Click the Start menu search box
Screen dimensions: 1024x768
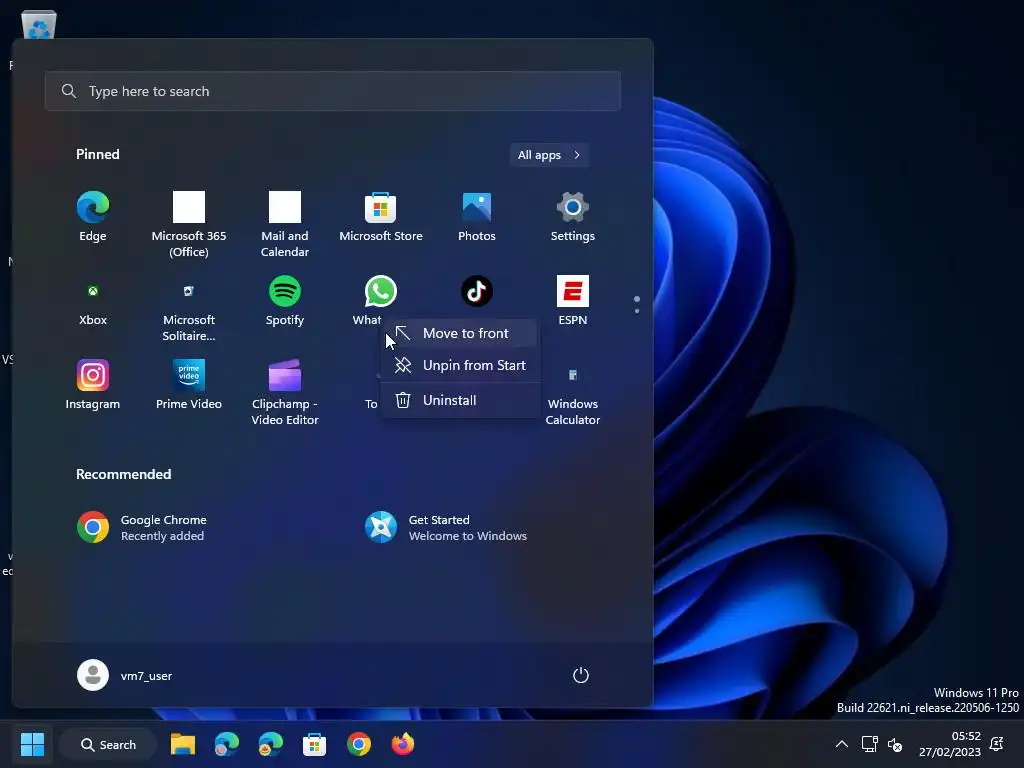pos(332,91)
